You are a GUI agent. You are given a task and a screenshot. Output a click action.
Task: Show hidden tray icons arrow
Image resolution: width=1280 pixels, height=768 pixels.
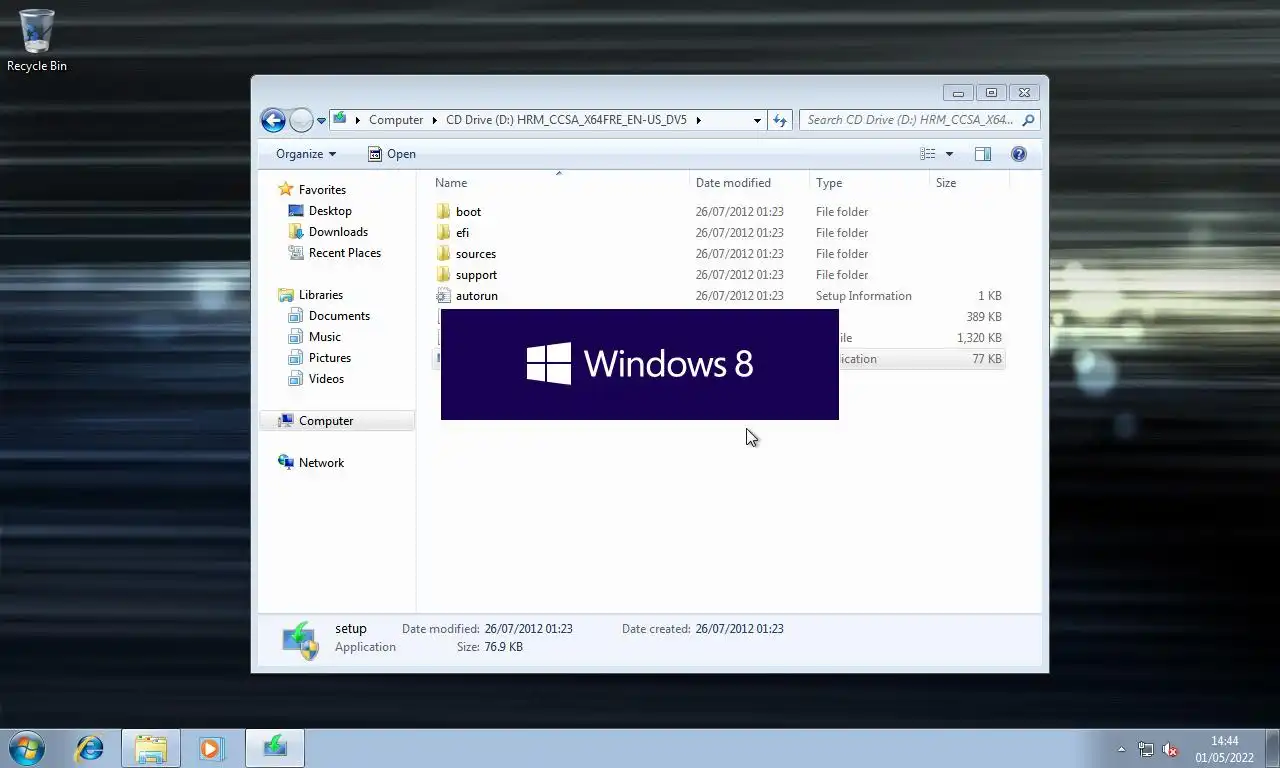point(1121,749)
